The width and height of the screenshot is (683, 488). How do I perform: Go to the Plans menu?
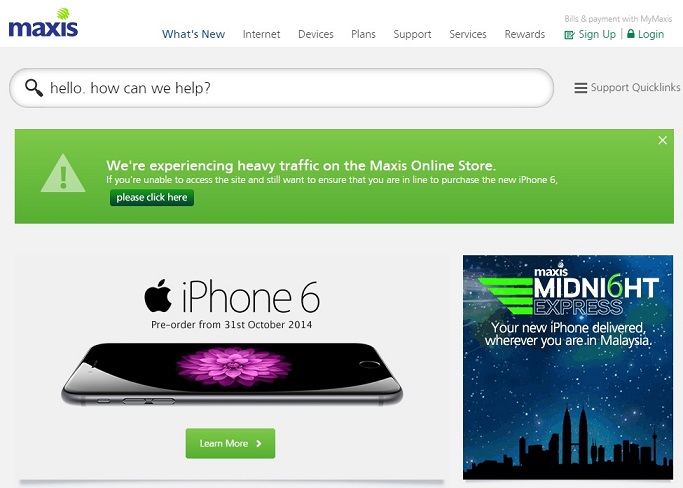coord(363,34)
